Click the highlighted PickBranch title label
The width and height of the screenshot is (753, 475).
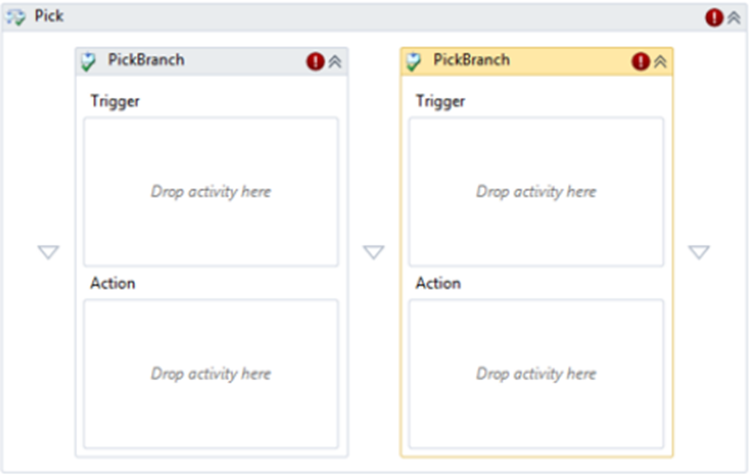472,60
